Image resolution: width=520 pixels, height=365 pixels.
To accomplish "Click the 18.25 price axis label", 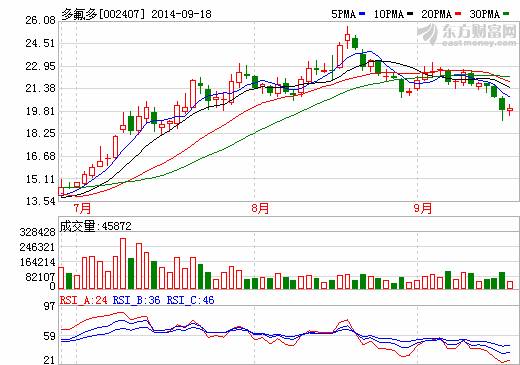I will 40,133.
